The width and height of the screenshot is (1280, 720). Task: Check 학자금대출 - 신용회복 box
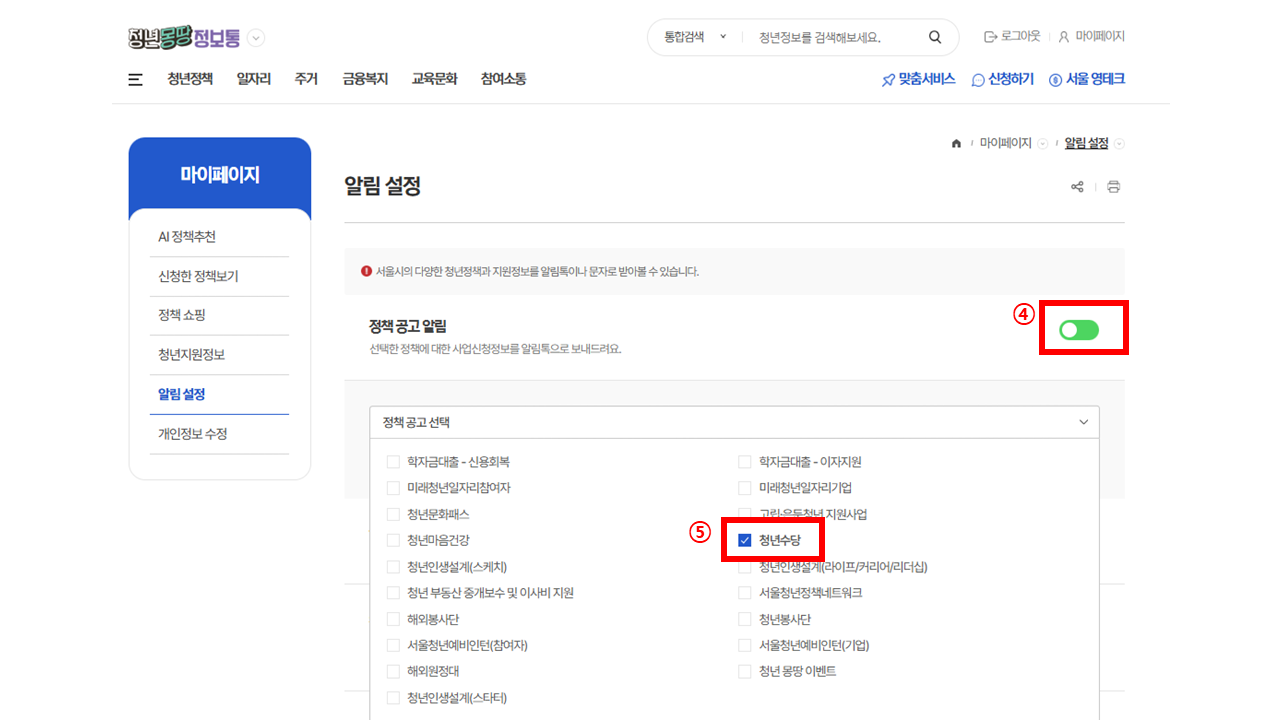point(393,462)
